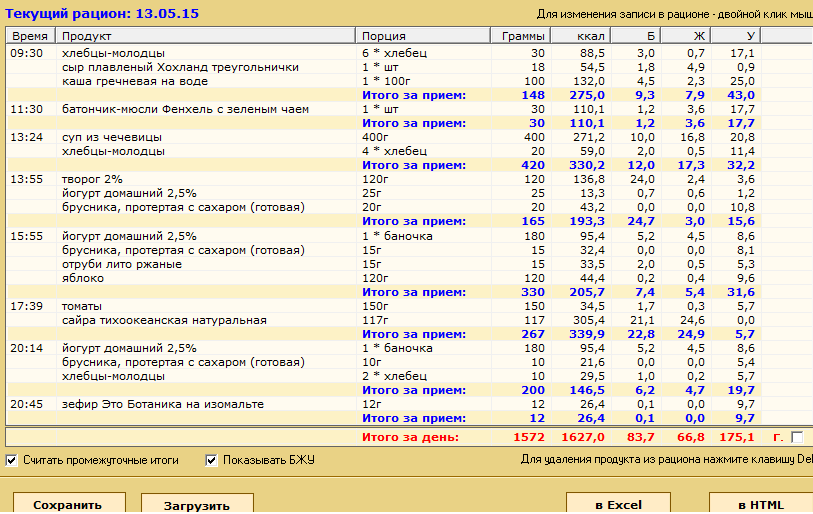The height and width of the screenshot is (514, 813).
Task: Click kcal value '305,4' of сайра
Action: 588,320
